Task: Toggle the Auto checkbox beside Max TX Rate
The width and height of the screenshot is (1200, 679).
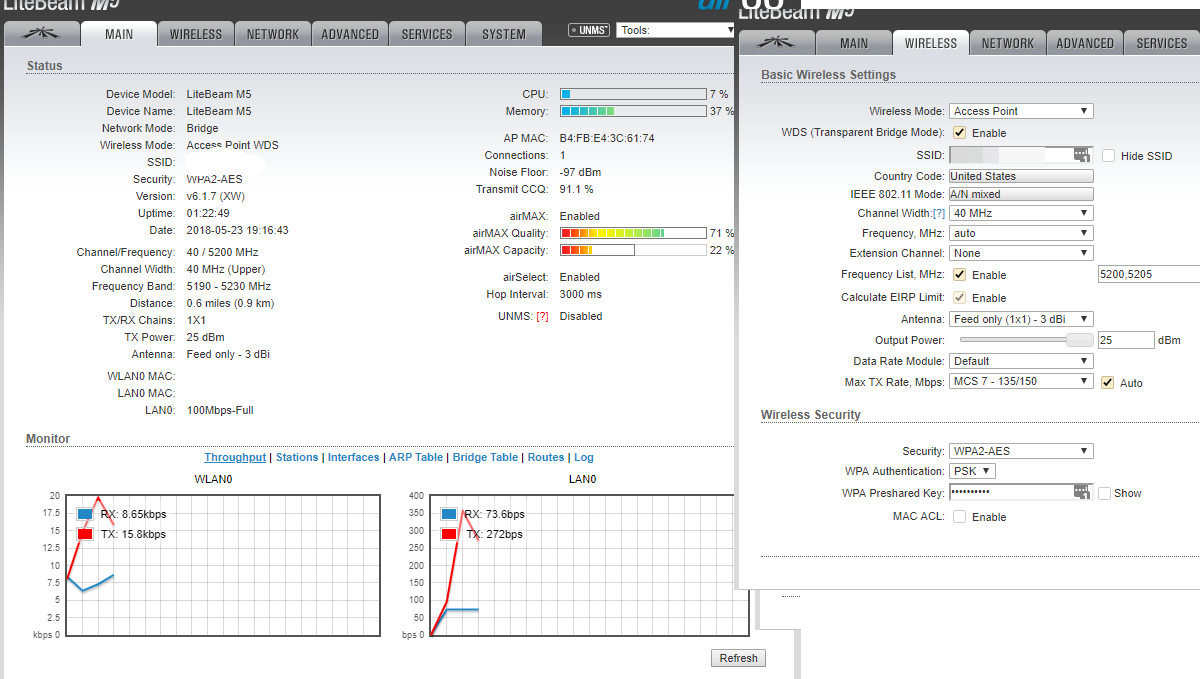Action: (1107, 382)
